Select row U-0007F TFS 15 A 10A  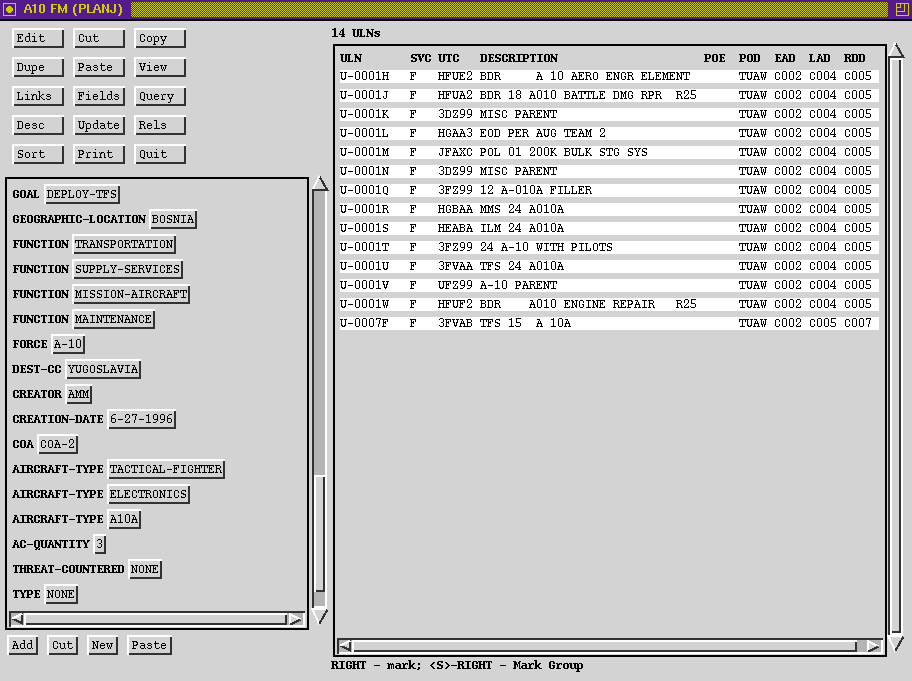[608, 323]
